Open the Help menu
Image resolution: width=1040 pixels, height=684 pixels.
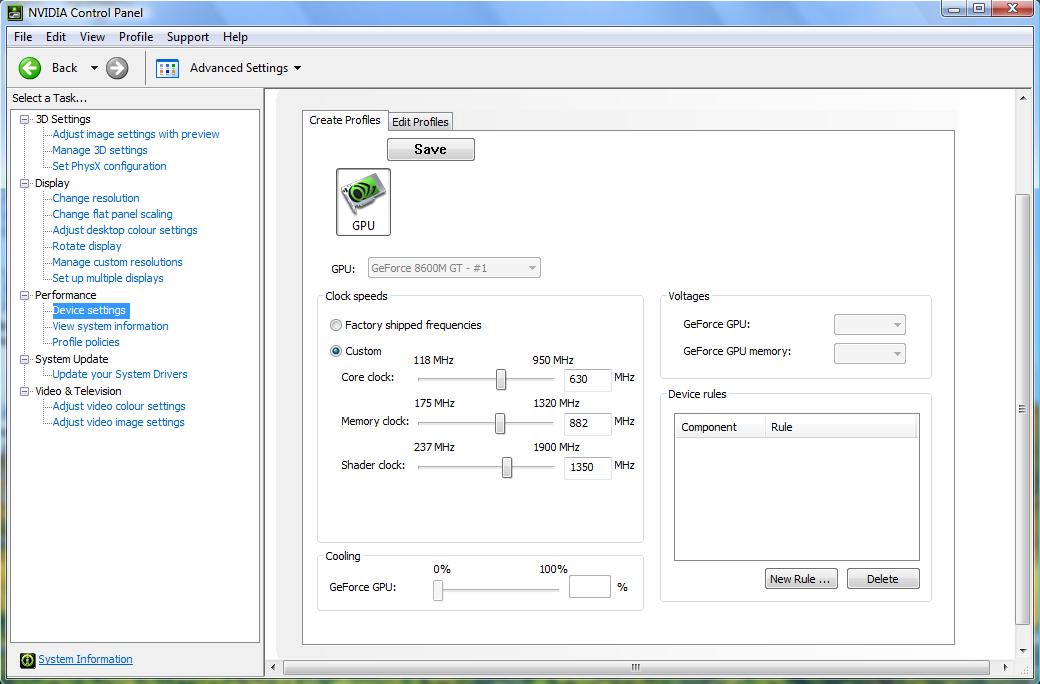click(235, 37)
